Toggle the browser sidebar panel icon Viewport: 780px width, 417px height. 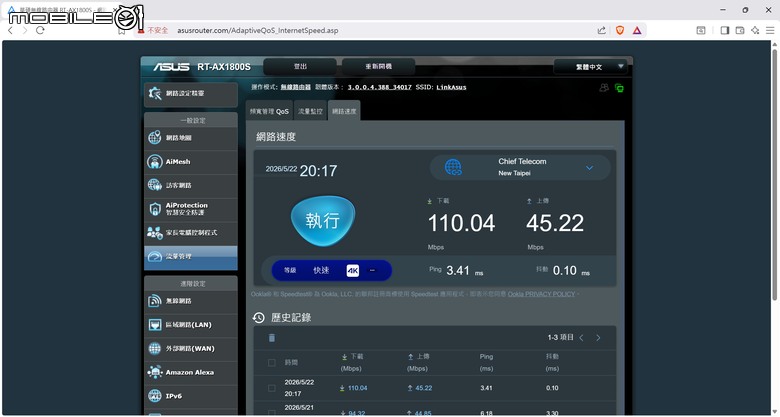725,30
